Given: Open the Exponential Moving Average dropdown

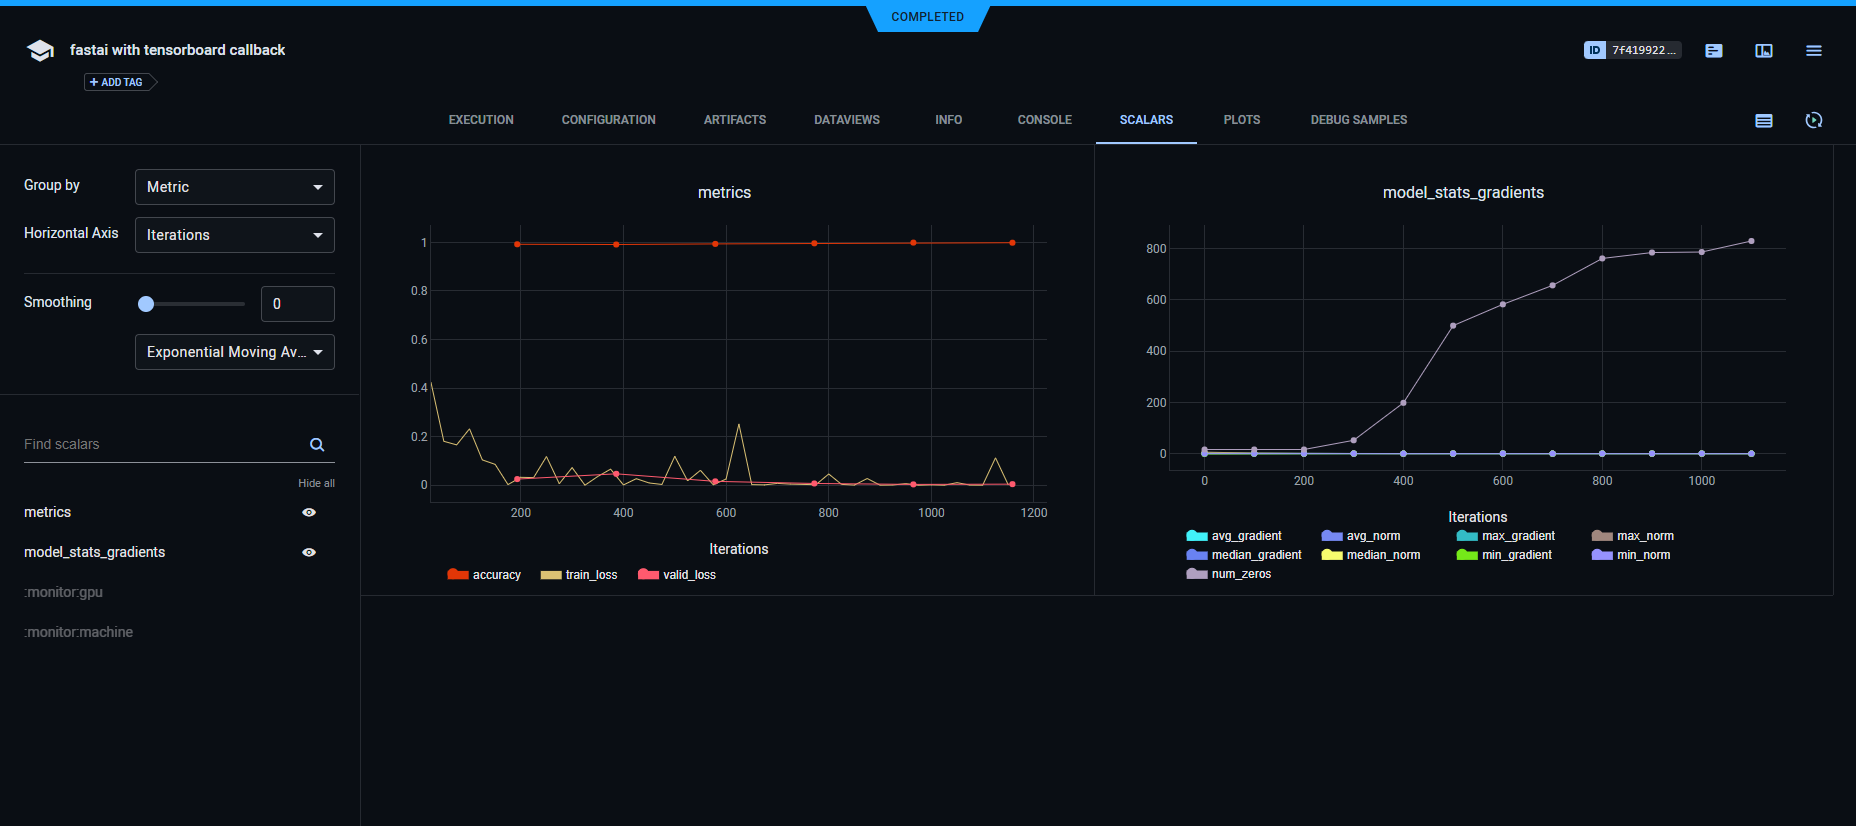Looking at the screenshot, I should click(235, 352).
